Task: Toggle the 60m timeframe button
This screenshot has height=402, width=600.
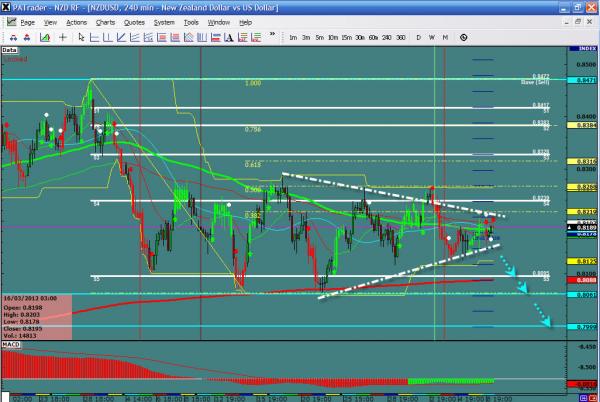Action: coord(371,37)
